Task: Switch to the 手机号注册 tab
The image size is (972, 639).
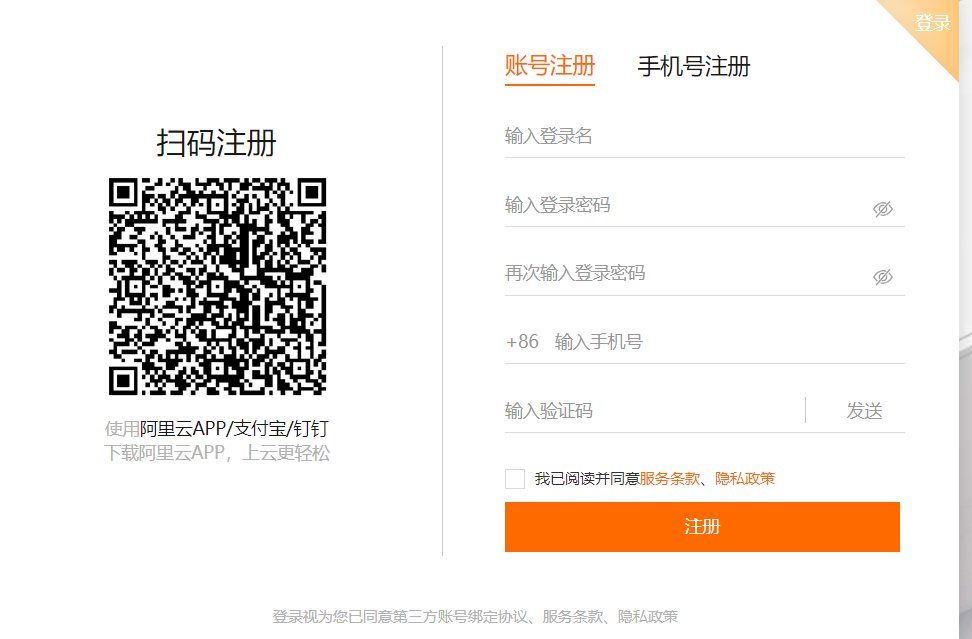Action: (694, 66)
